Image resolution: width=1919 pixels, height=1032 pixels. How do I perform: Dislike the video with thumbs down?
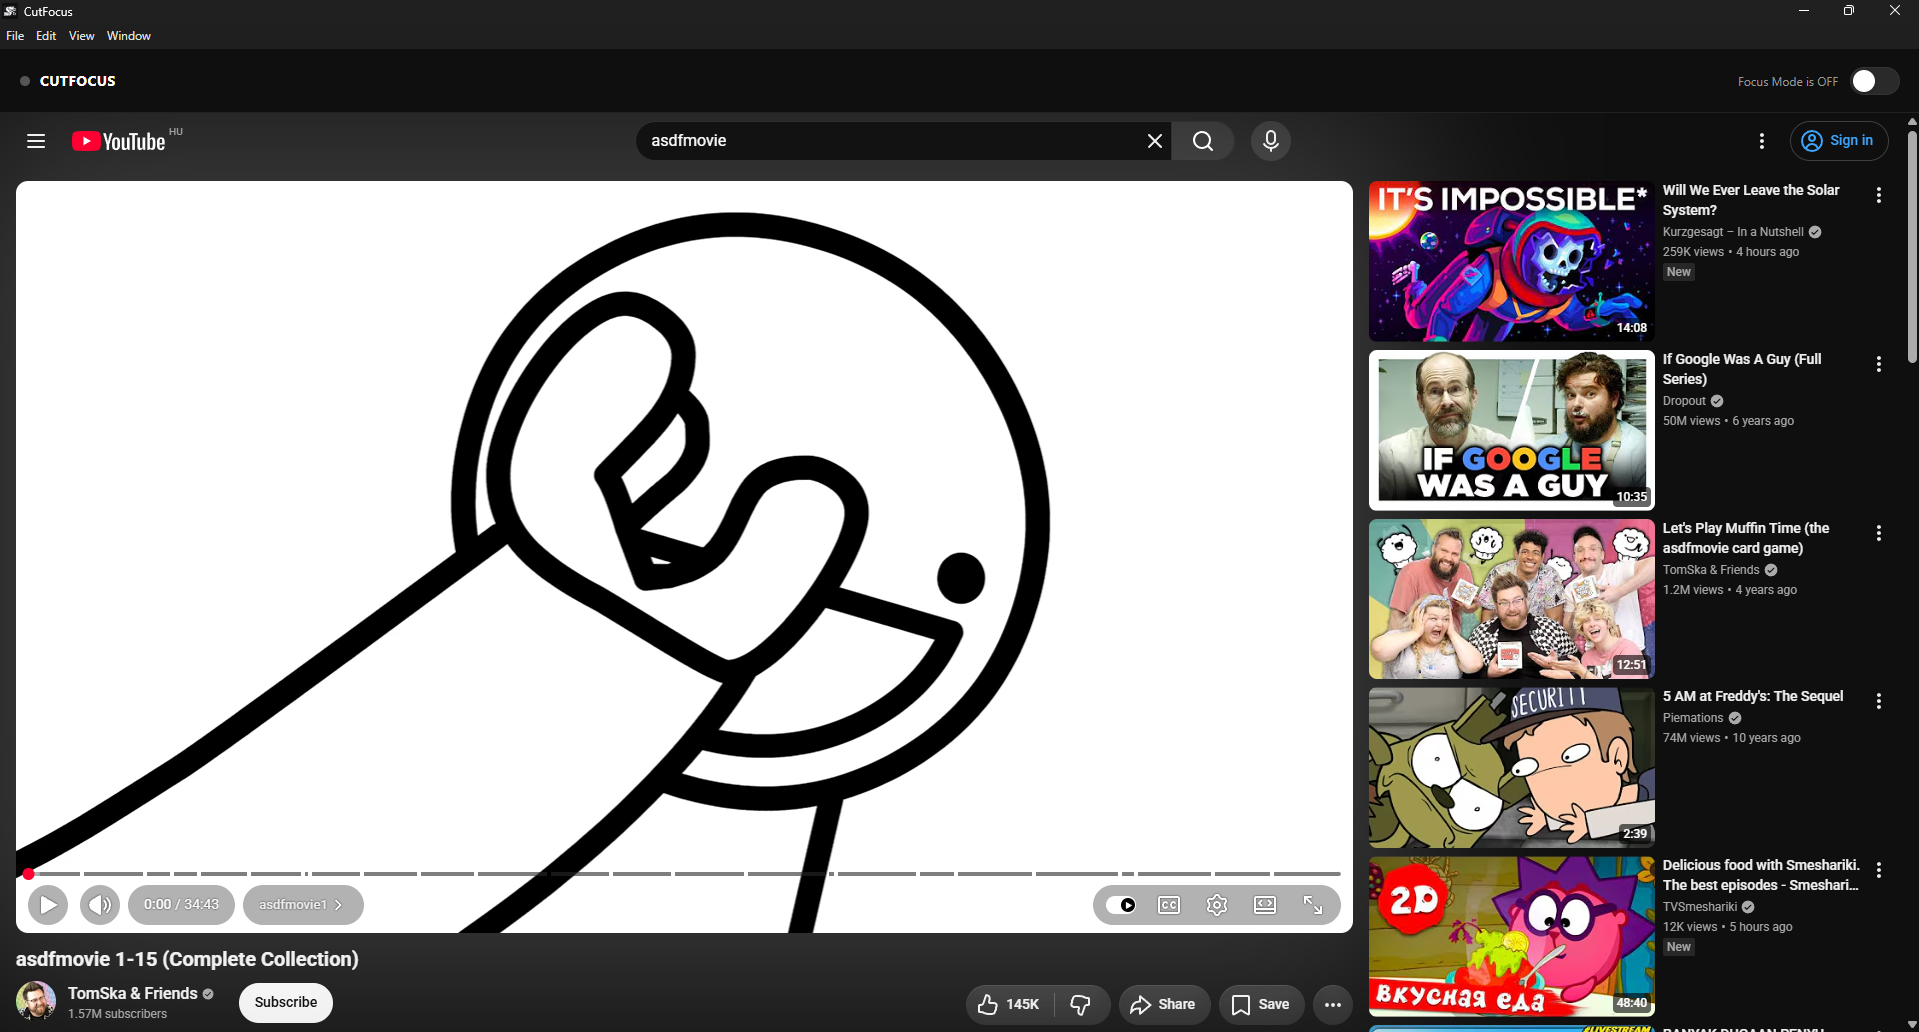coord(1081,1004)
